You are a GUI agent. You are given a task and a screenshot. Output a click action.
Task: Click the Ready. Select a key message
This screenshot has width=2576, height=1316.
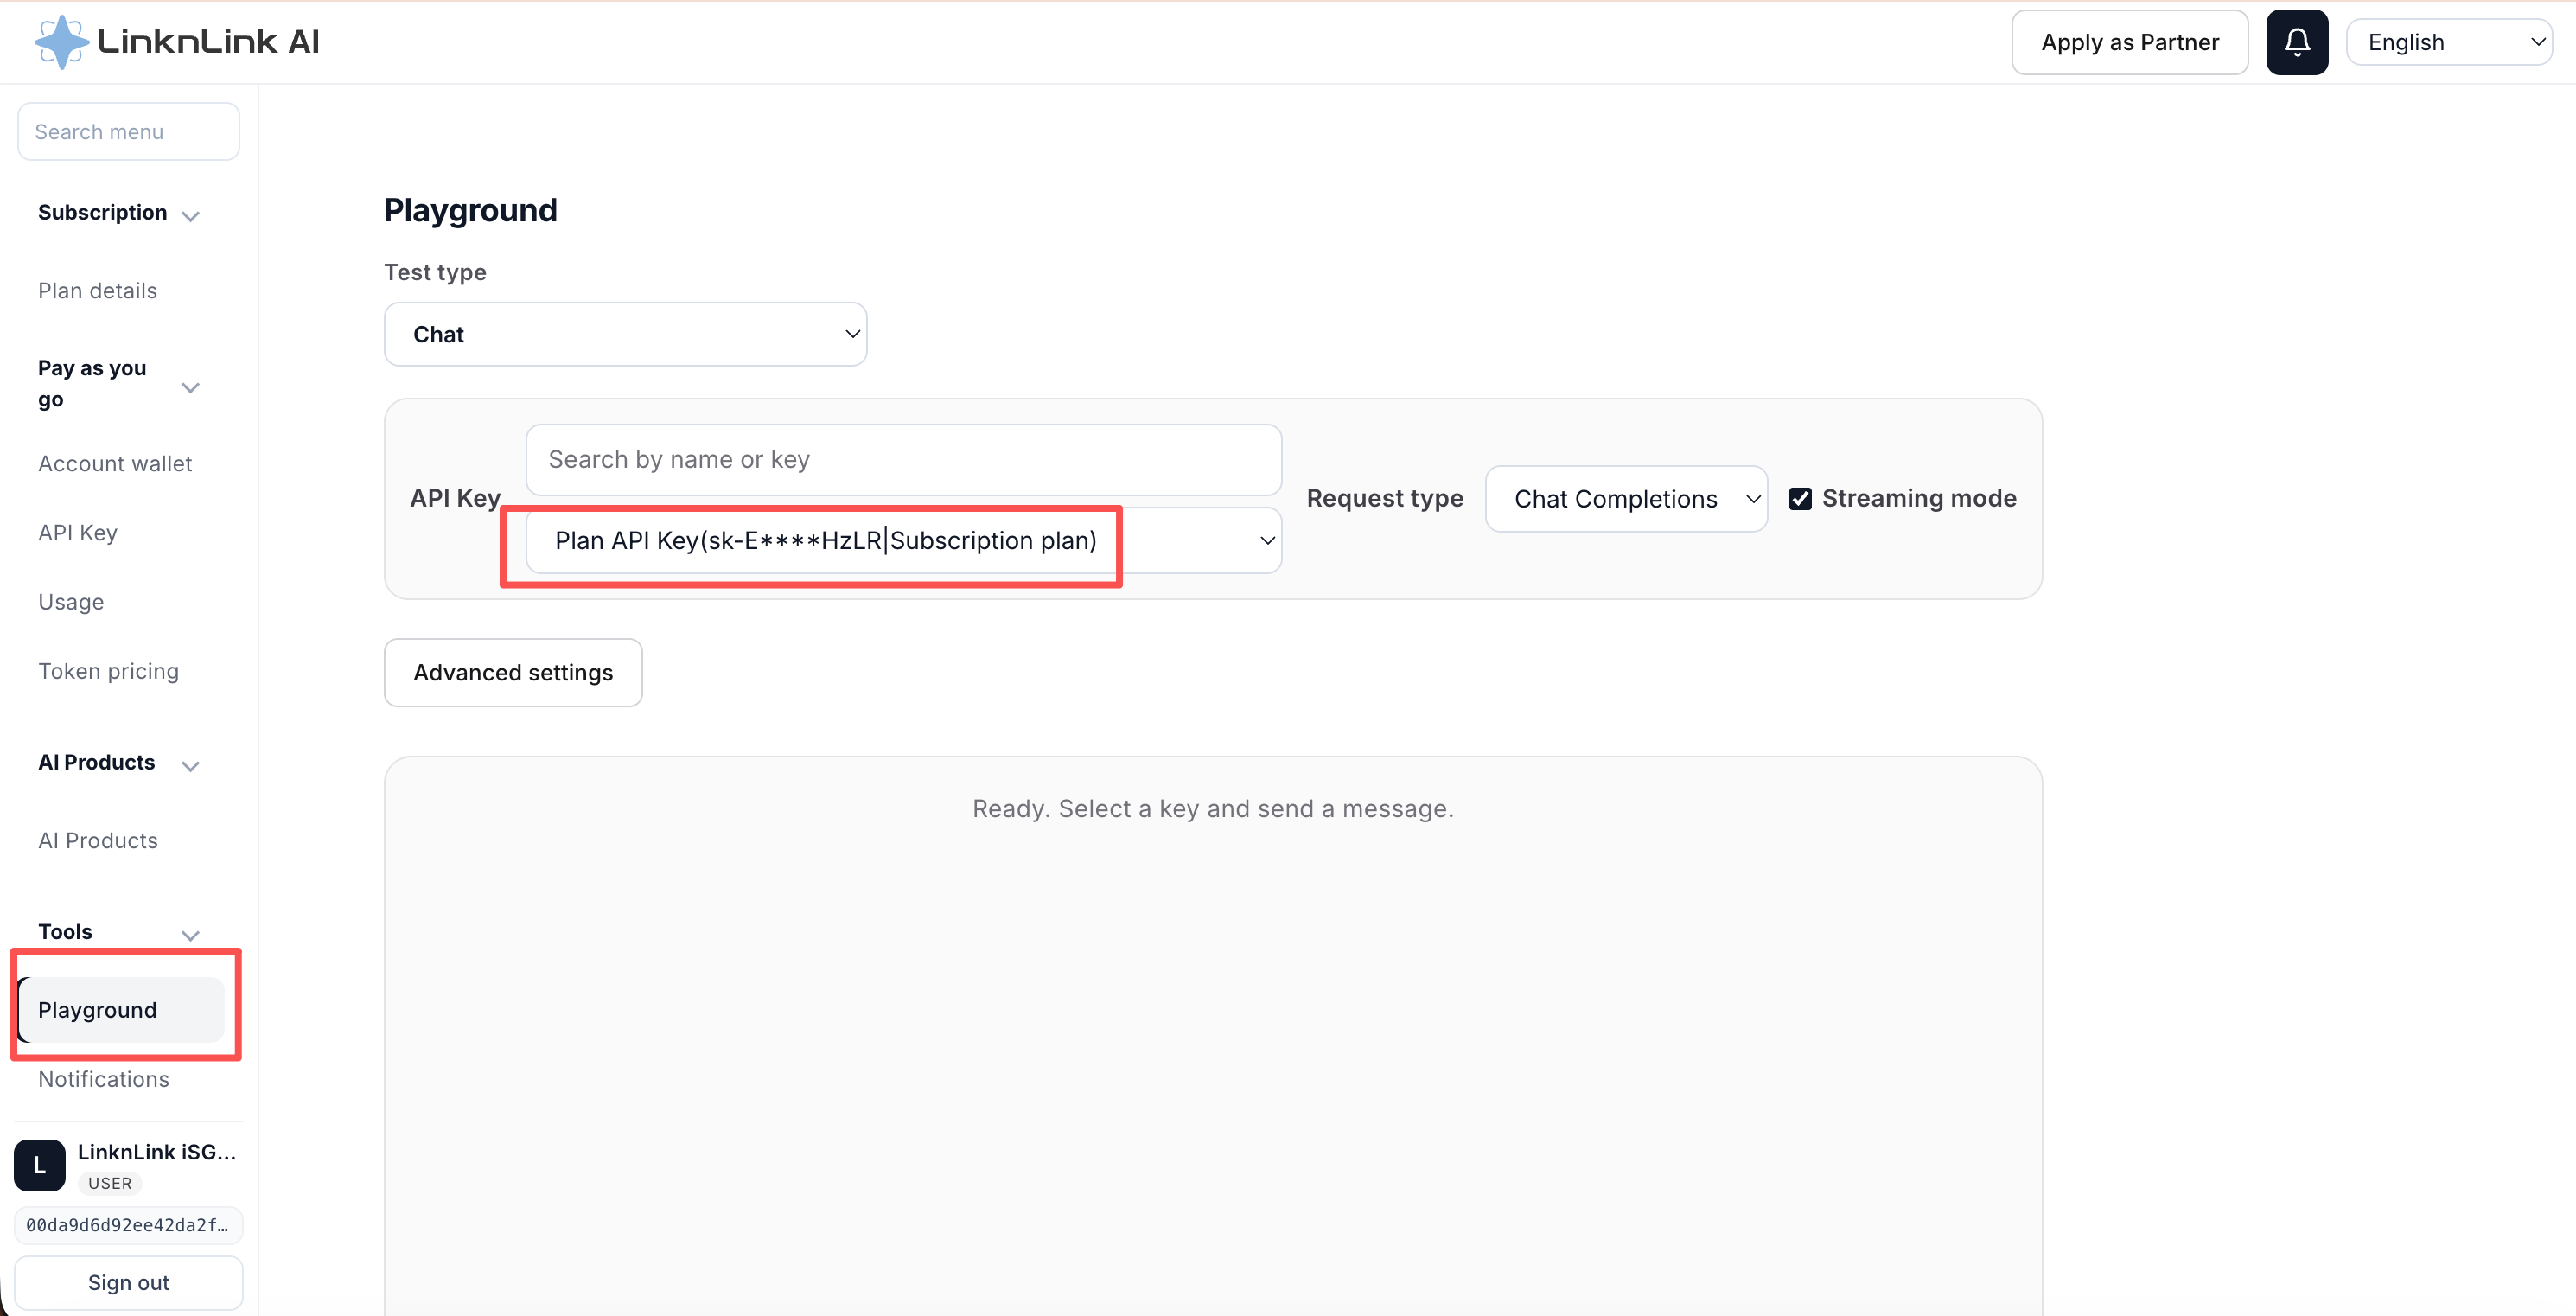[1213, 809]
